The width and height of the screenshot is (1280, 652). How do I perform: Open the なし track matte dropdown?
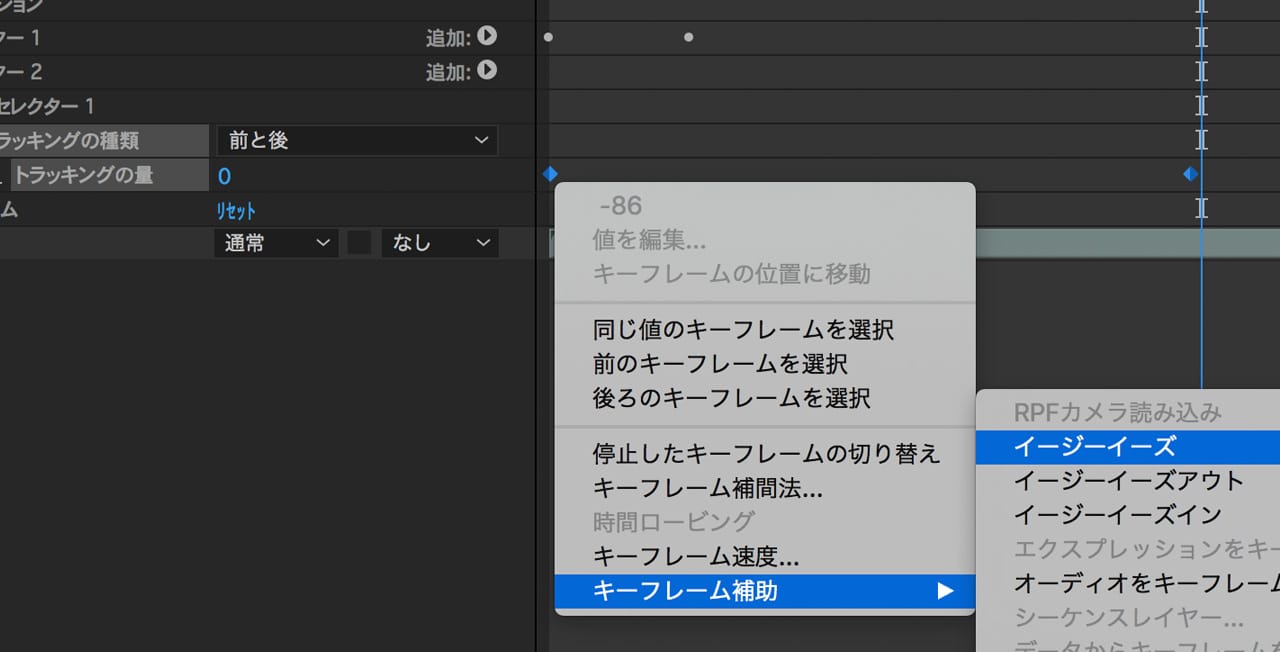tap(439, 243)
